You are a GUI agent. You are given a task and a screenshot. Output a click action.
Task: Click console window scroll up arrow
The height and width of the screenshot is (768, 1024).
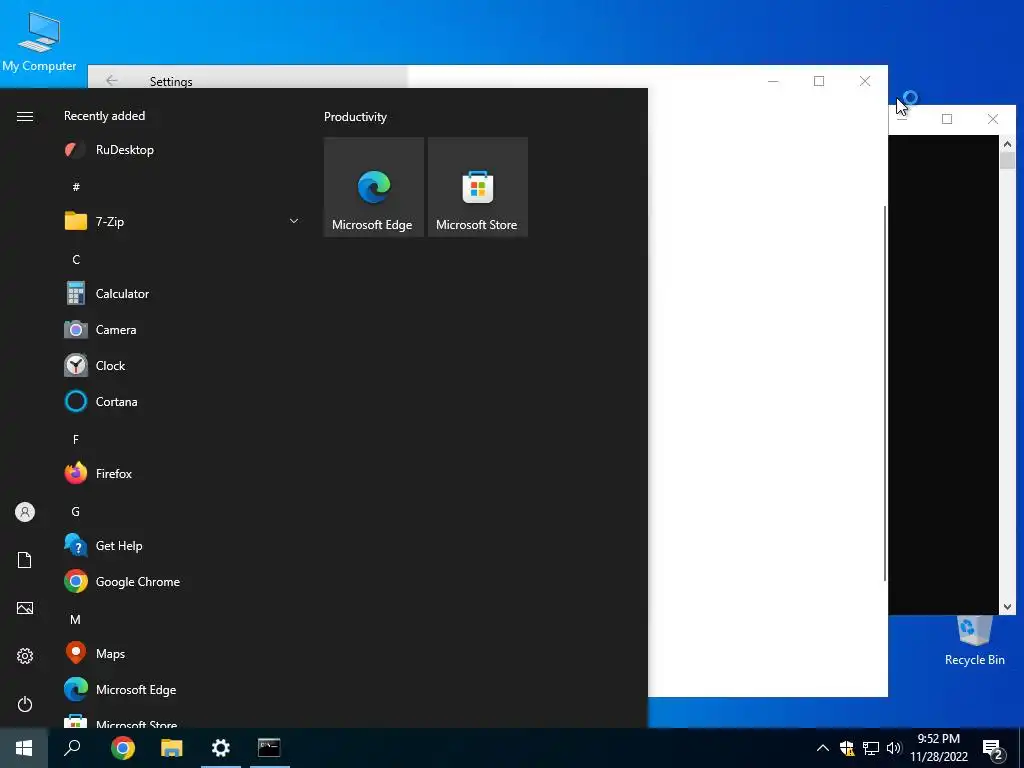tap(1007, 144)
